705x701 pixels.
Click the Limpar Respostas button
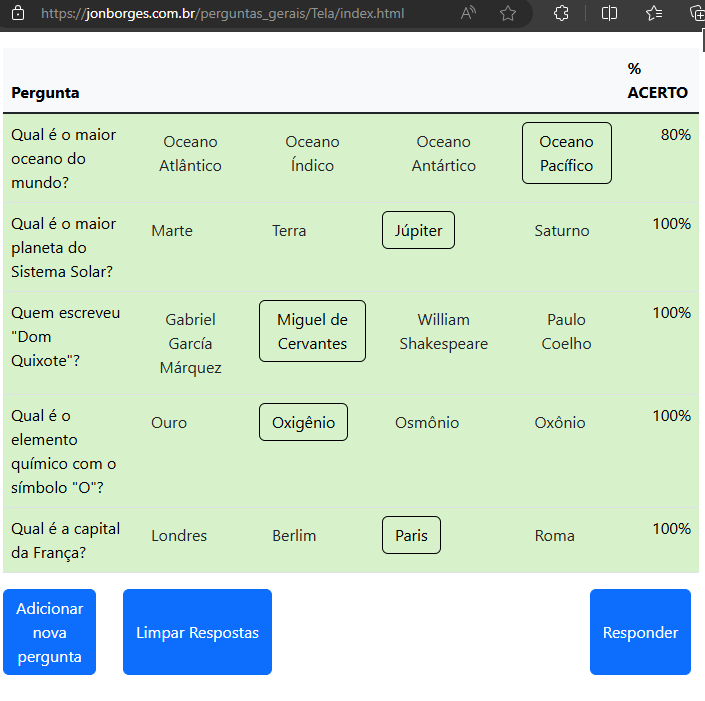197,632
